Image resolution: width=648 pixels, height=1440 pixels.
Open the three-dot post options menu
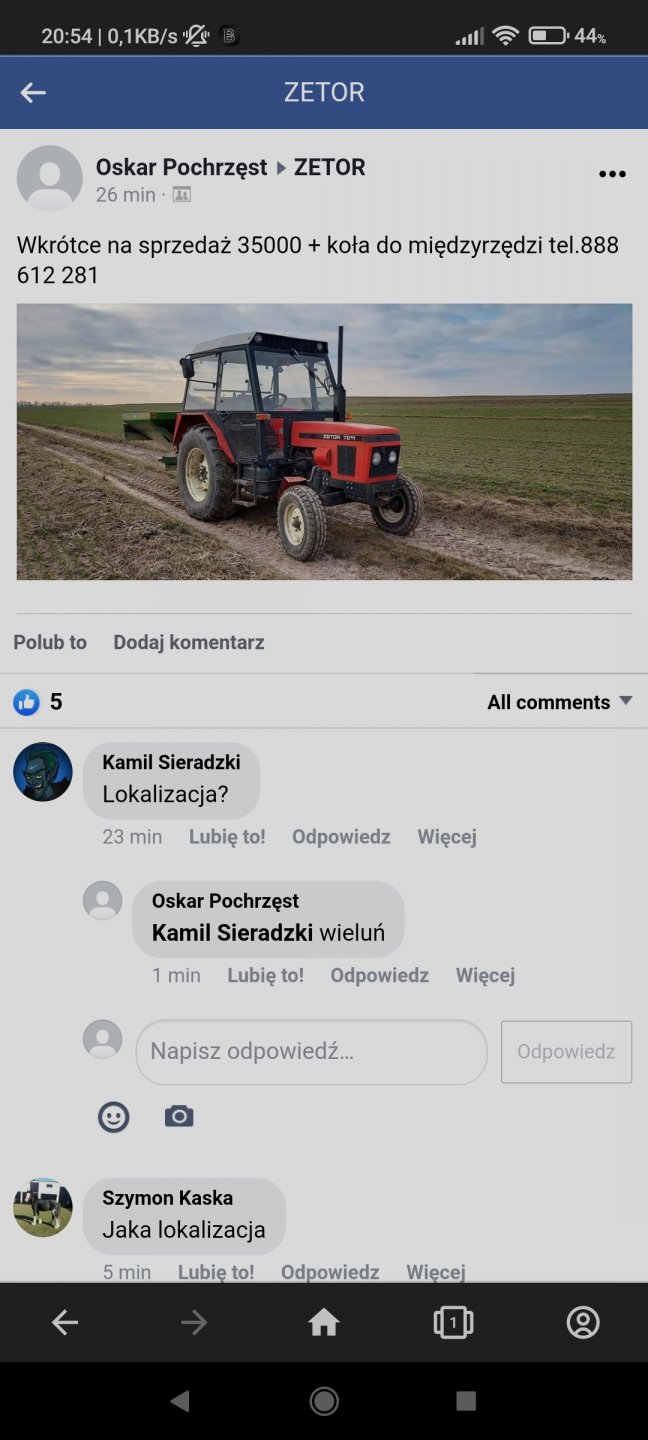[612, 174]
